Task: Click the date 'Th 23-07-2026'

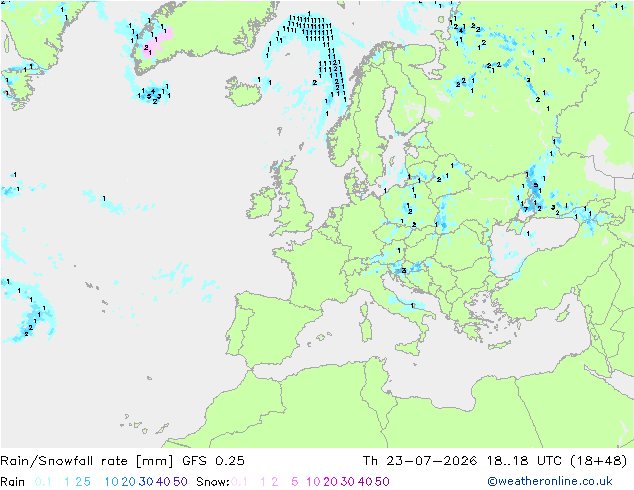Action: pos(419,461)
